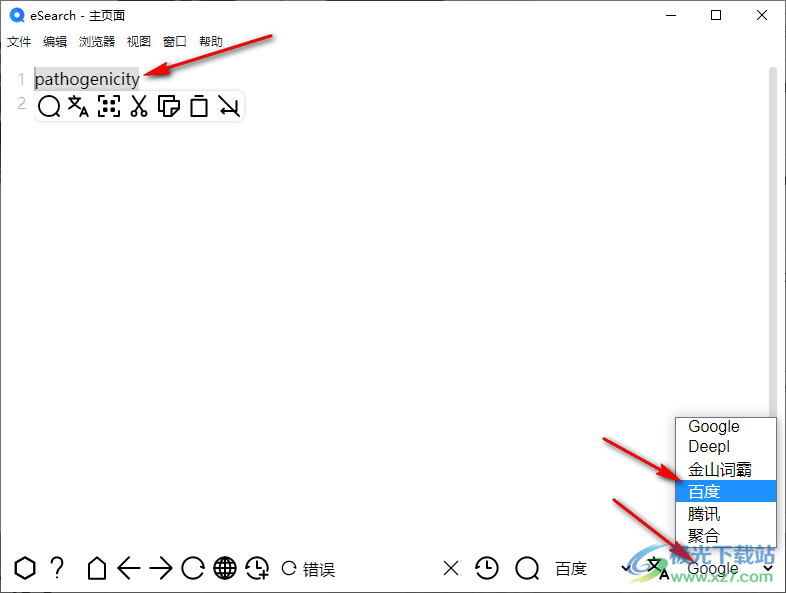Expand the 百度 search engine dropdown

coord(593,568)
